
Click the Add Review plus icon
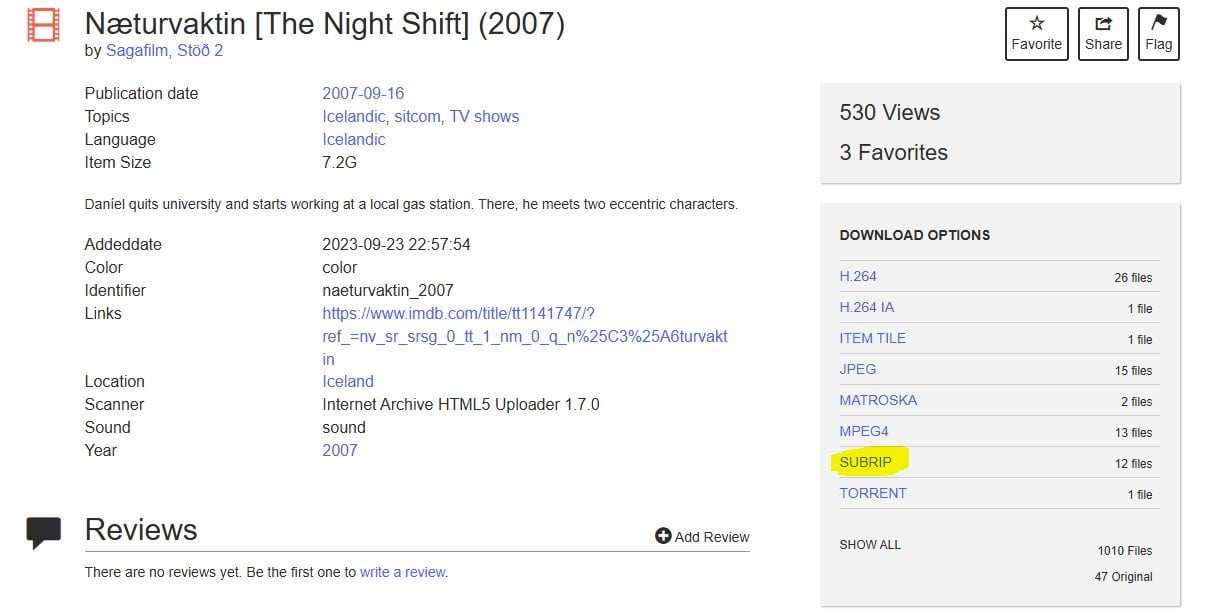click(x=663, y=536)
